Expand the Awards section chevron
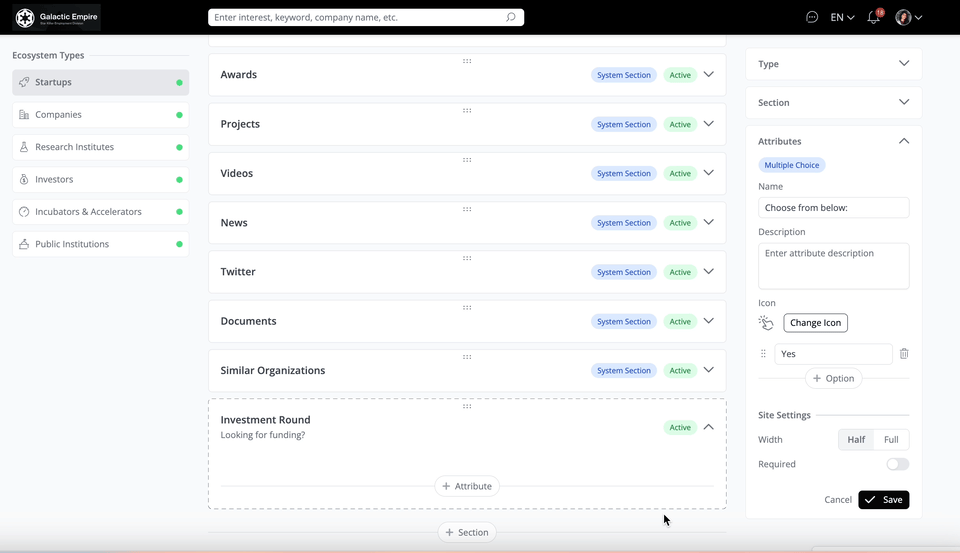The width and height of the screenshot is (960, 553). (x=709, y=75)
